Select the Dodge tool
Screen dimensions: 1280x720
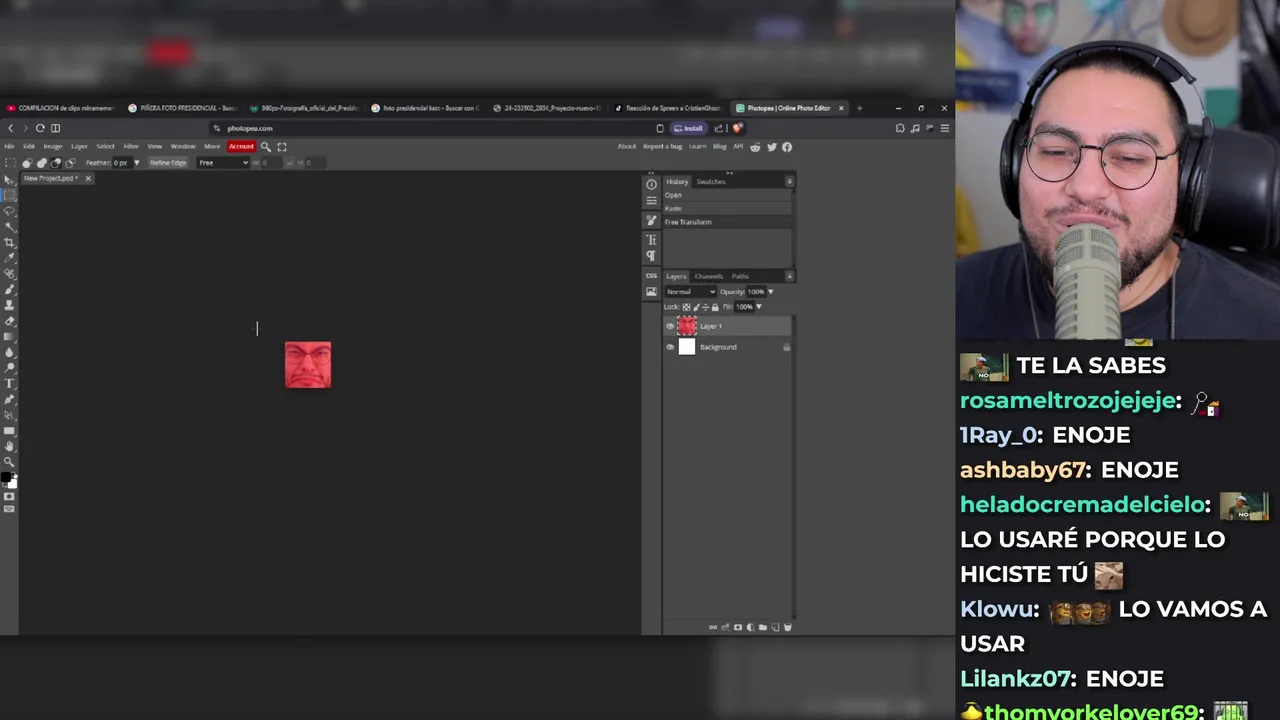tap(10, 368)
